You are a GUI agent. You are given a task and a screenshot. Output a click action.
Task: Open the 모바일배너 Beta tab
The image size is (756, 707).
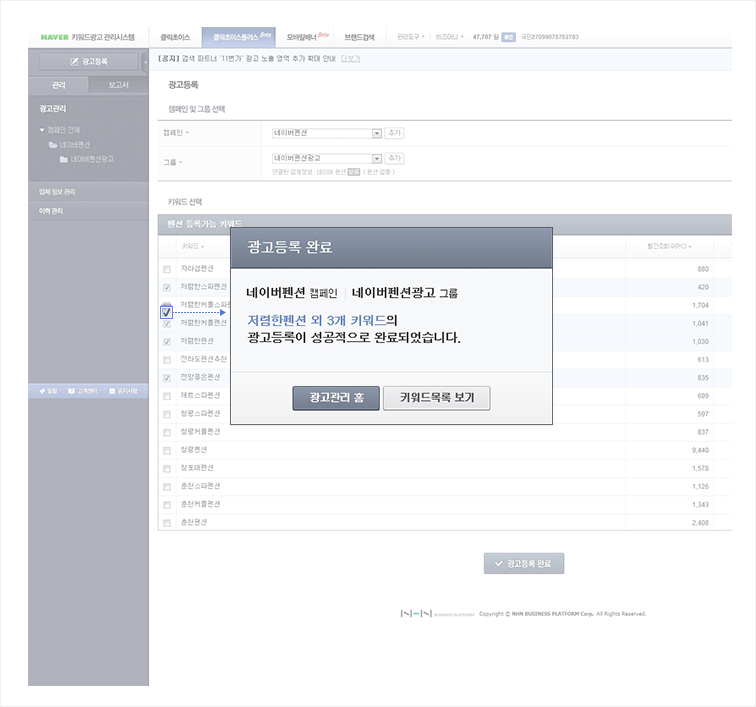(x=307, y=37)
